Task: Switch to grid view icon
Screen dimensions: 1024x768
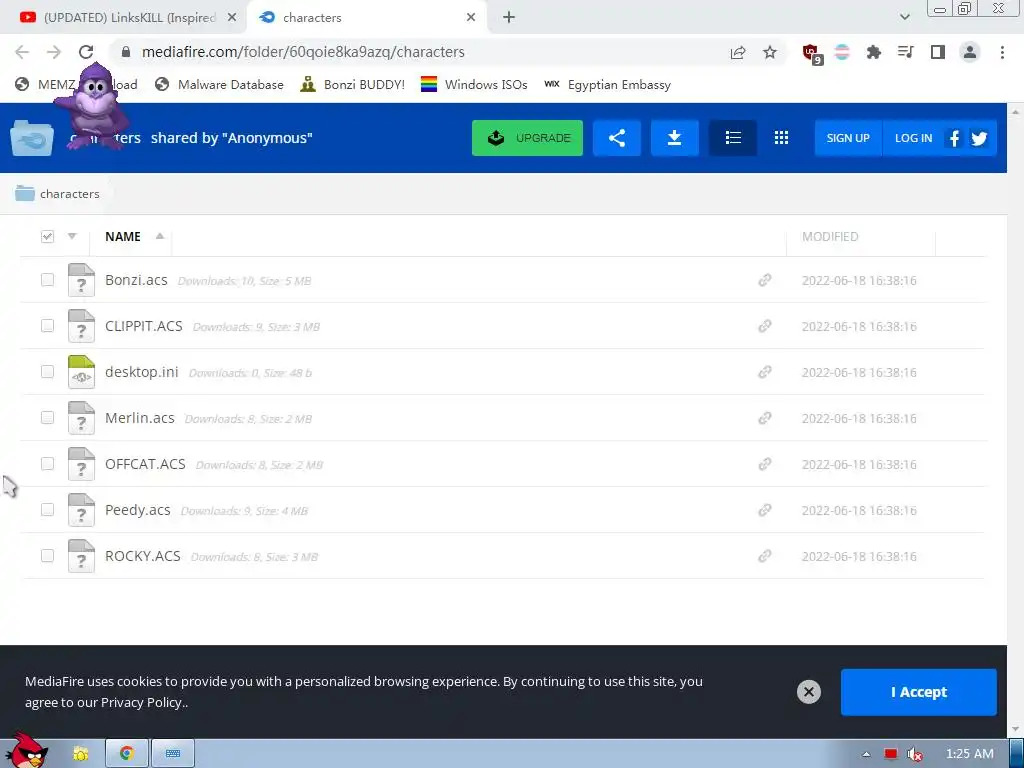Action: [x=781, y=138]
